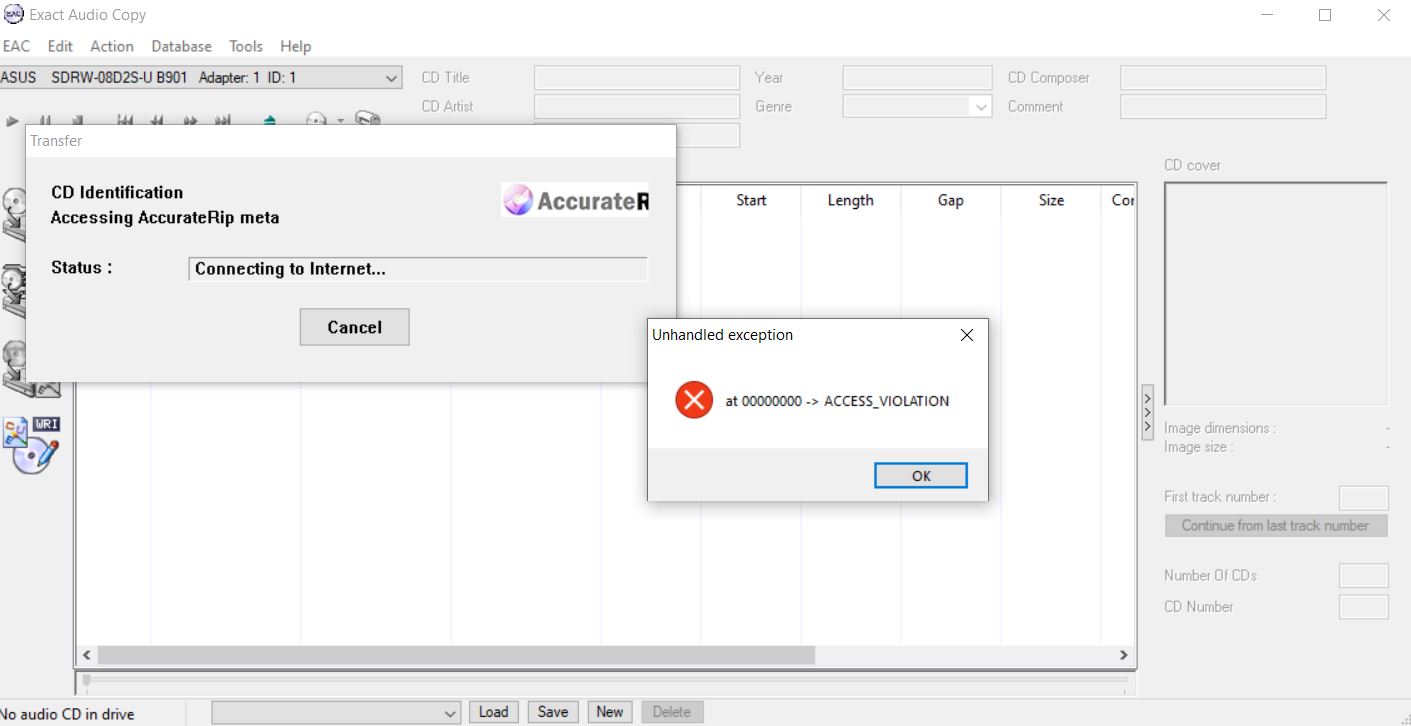The width and height of the screenshot is (1411, 726).
Task: Open the Tools menu
Action: tap(246, 46)
